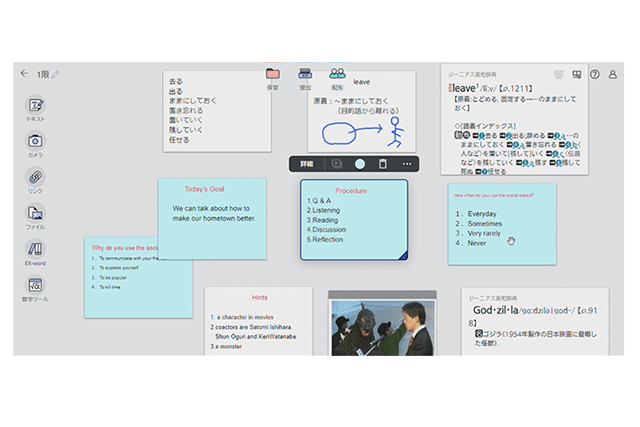The width and height of the screenshot is (640, 427).
Task: Click the screen layout icon beside help
Action: [577, 74]
